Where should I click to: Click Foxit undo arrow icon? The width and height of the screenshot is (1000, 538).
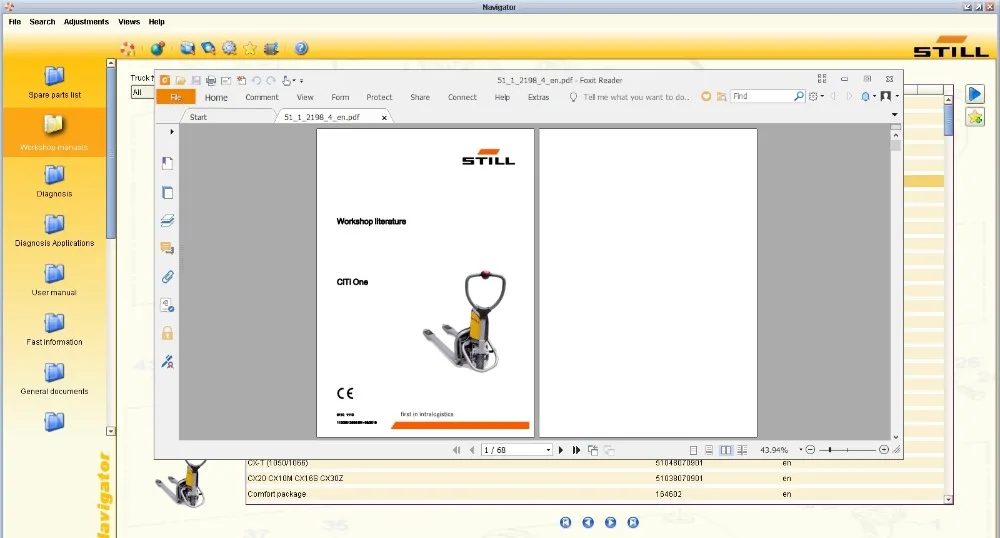click(256, 80)
